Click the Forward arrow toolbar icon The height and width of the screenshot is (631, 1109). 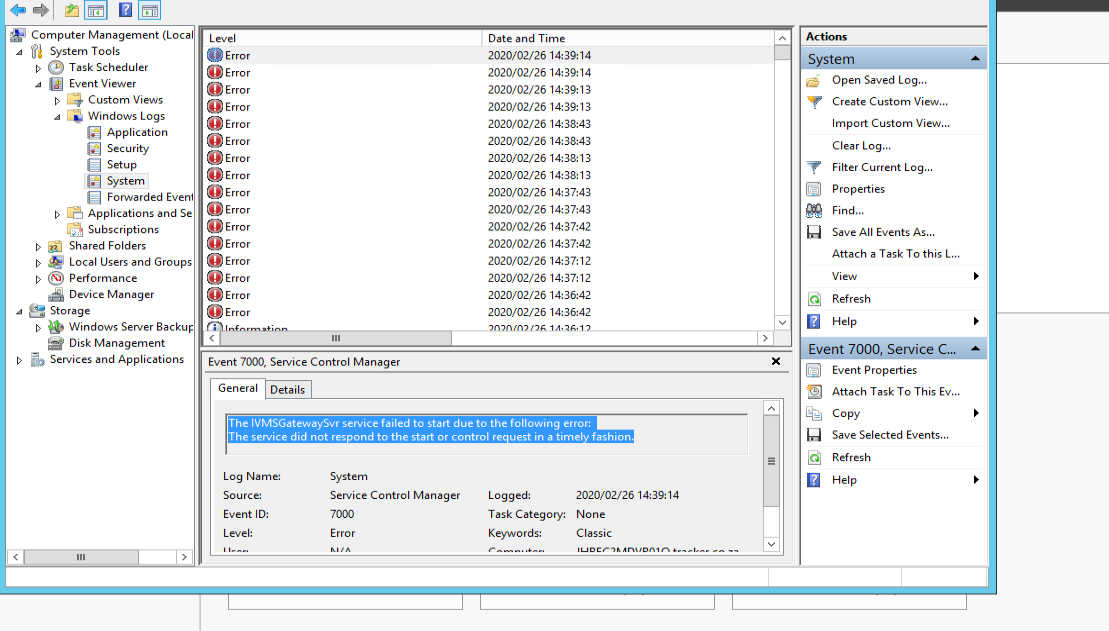tap(41, 10)
